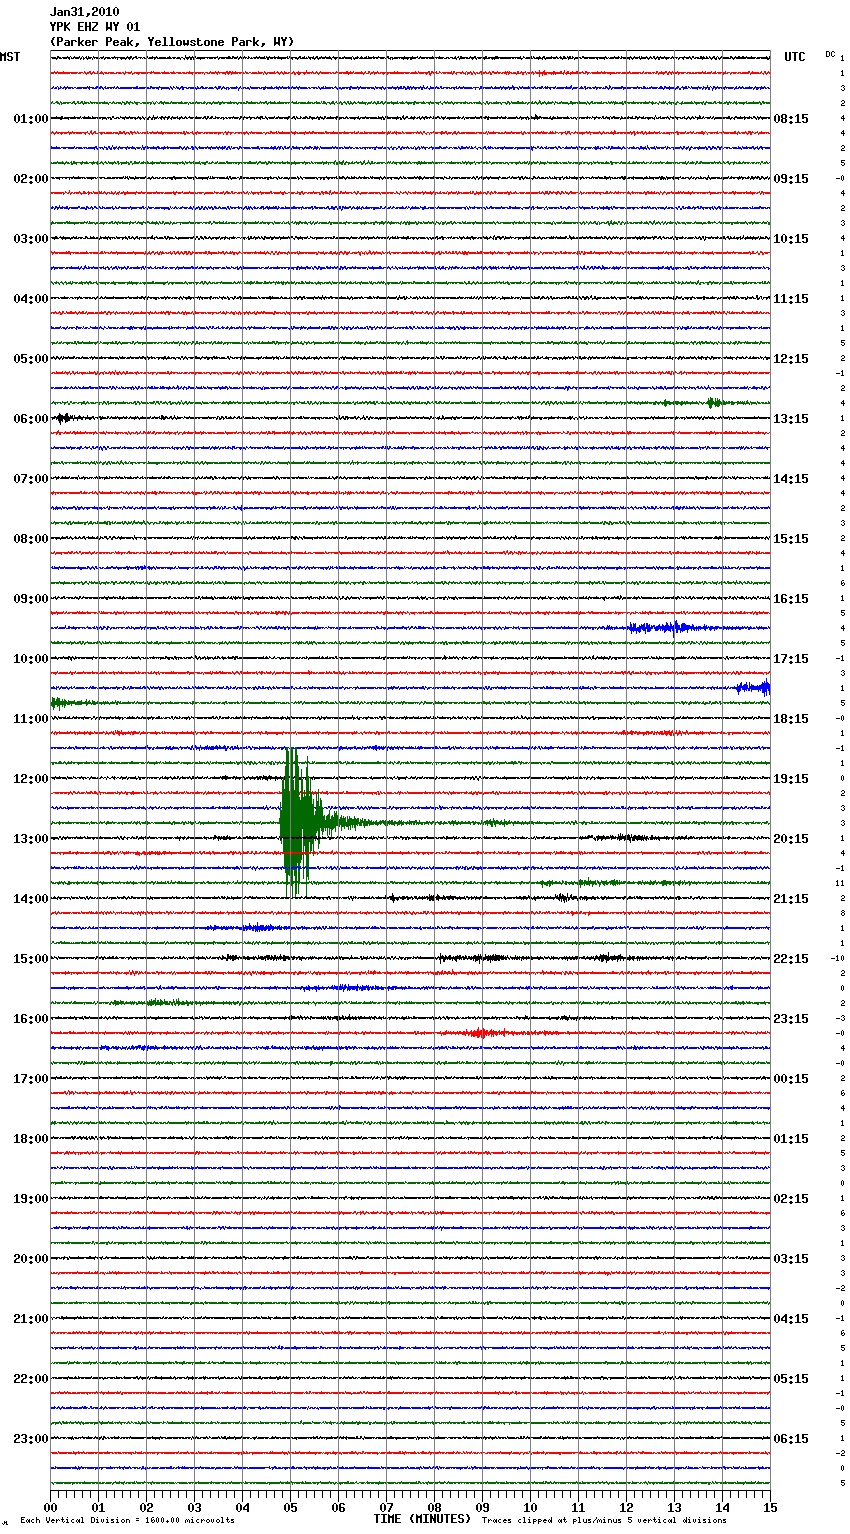Image resolution: width=850 pixels, height=1534 pixels.
Task: Select the YPK EHZ WY 01 station label
Action: coord(95,27)
